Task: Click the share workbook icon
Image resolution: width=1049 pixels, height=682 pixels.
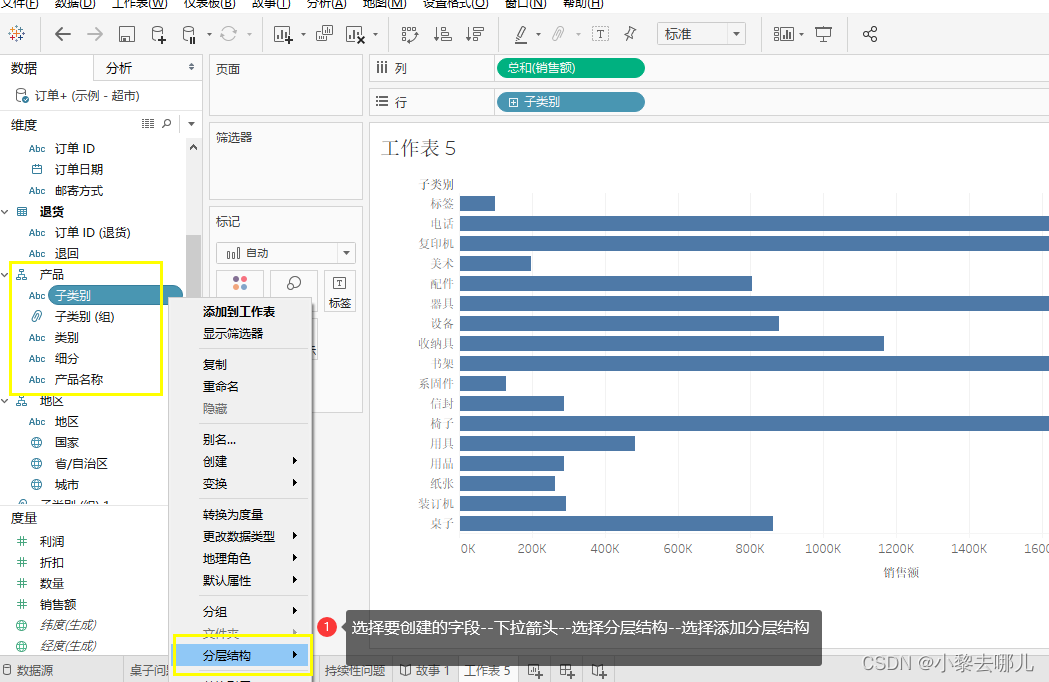Action: pyautogui.click(x=868, y=33)
